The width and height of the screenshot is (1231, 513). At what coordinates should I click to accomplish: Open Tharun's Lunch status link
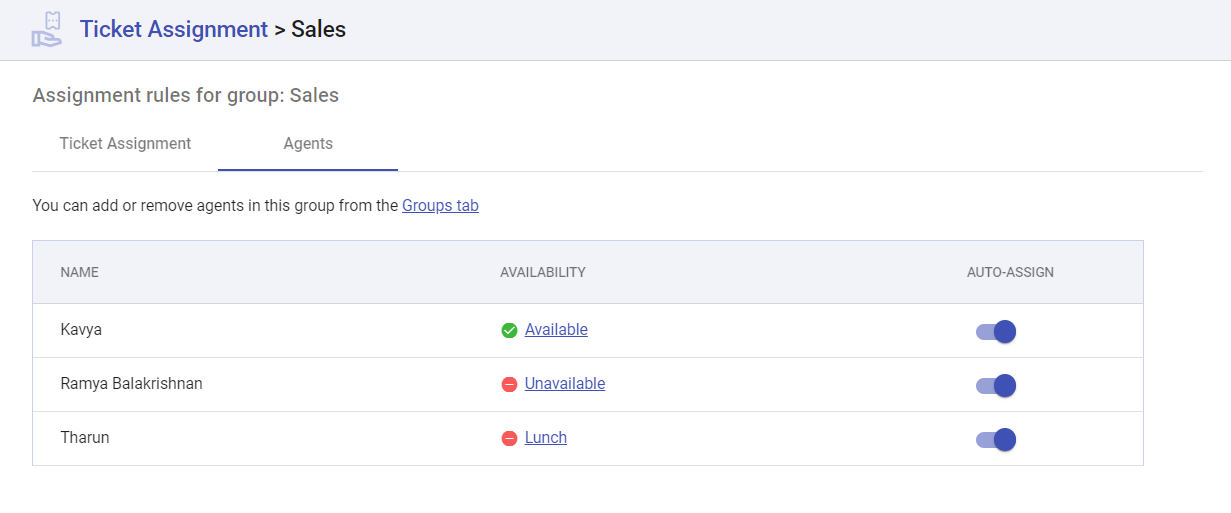pos(546,438)
